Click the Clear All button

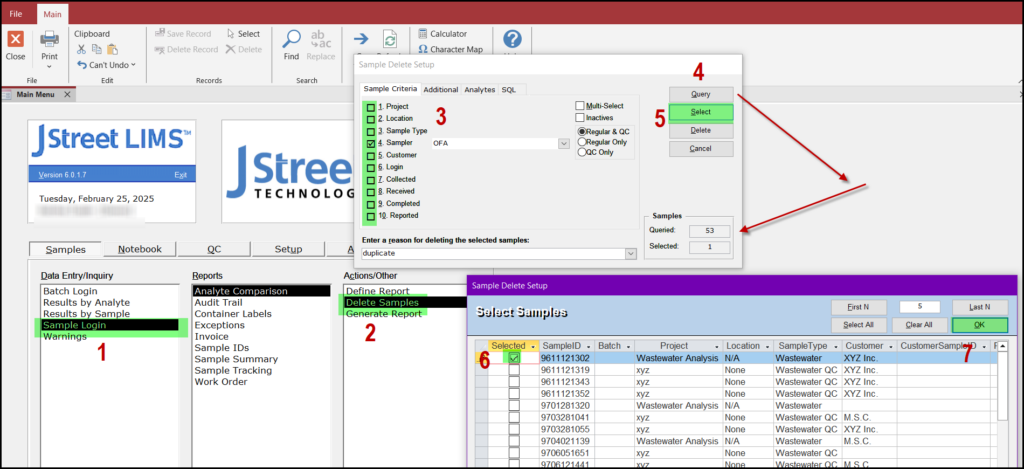click(920, 325)
